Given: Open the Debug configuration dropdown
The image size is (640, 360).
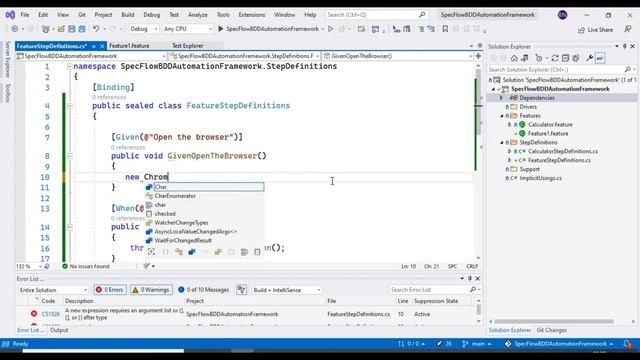Looking at the screenshot, I should coord(144,29).
